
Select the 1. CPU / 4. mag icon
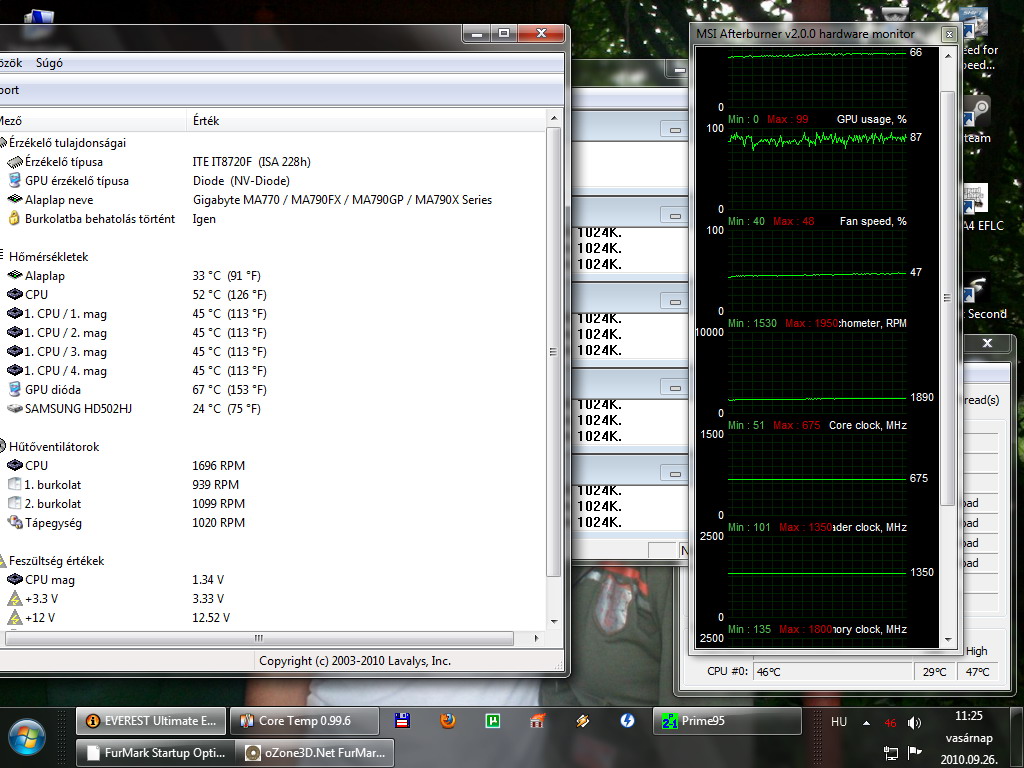tap(15, 370)
